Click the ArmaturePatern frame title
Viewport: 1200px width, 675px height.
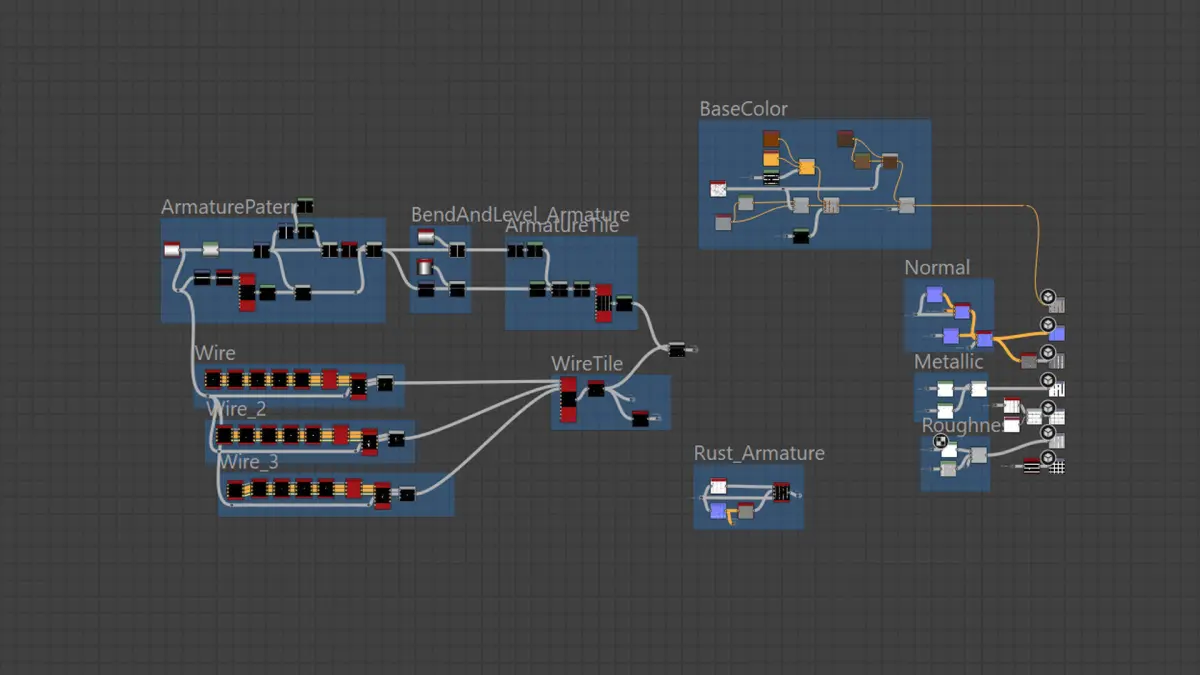point(230,207)
